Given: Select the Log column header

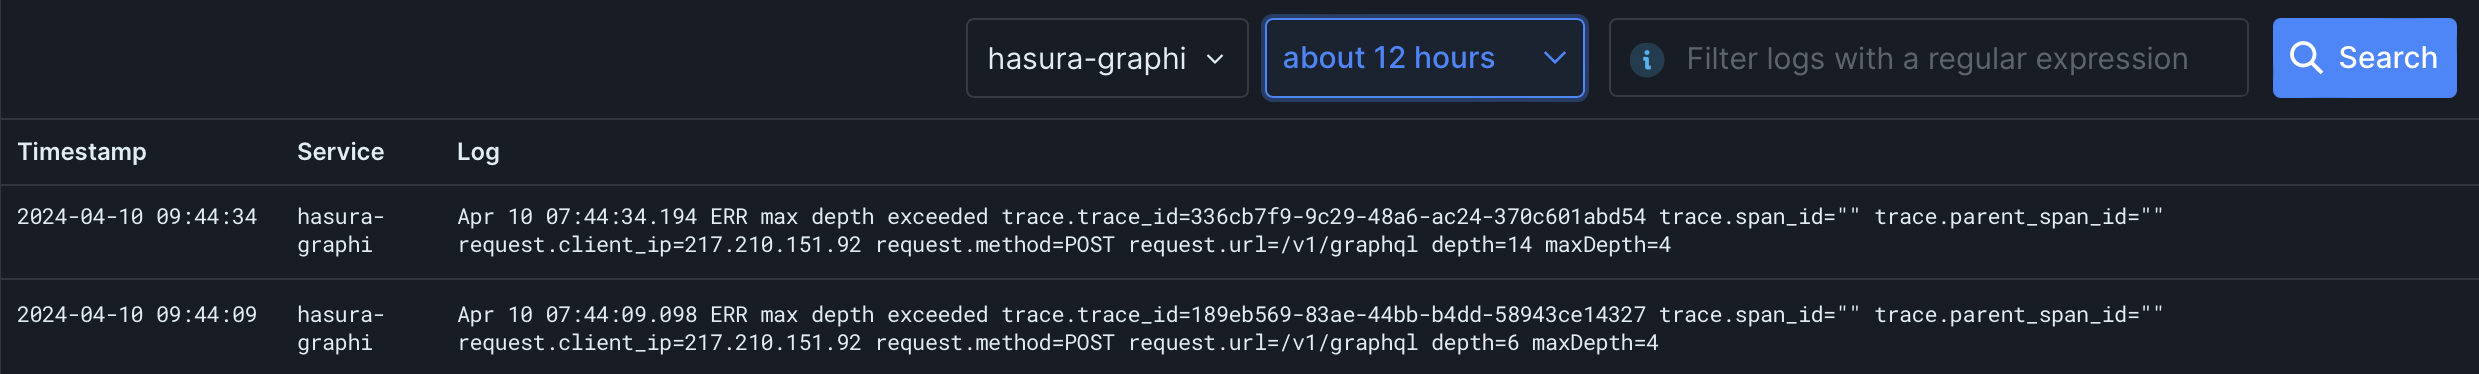Looking at the screenshot, I should [478, 152].
